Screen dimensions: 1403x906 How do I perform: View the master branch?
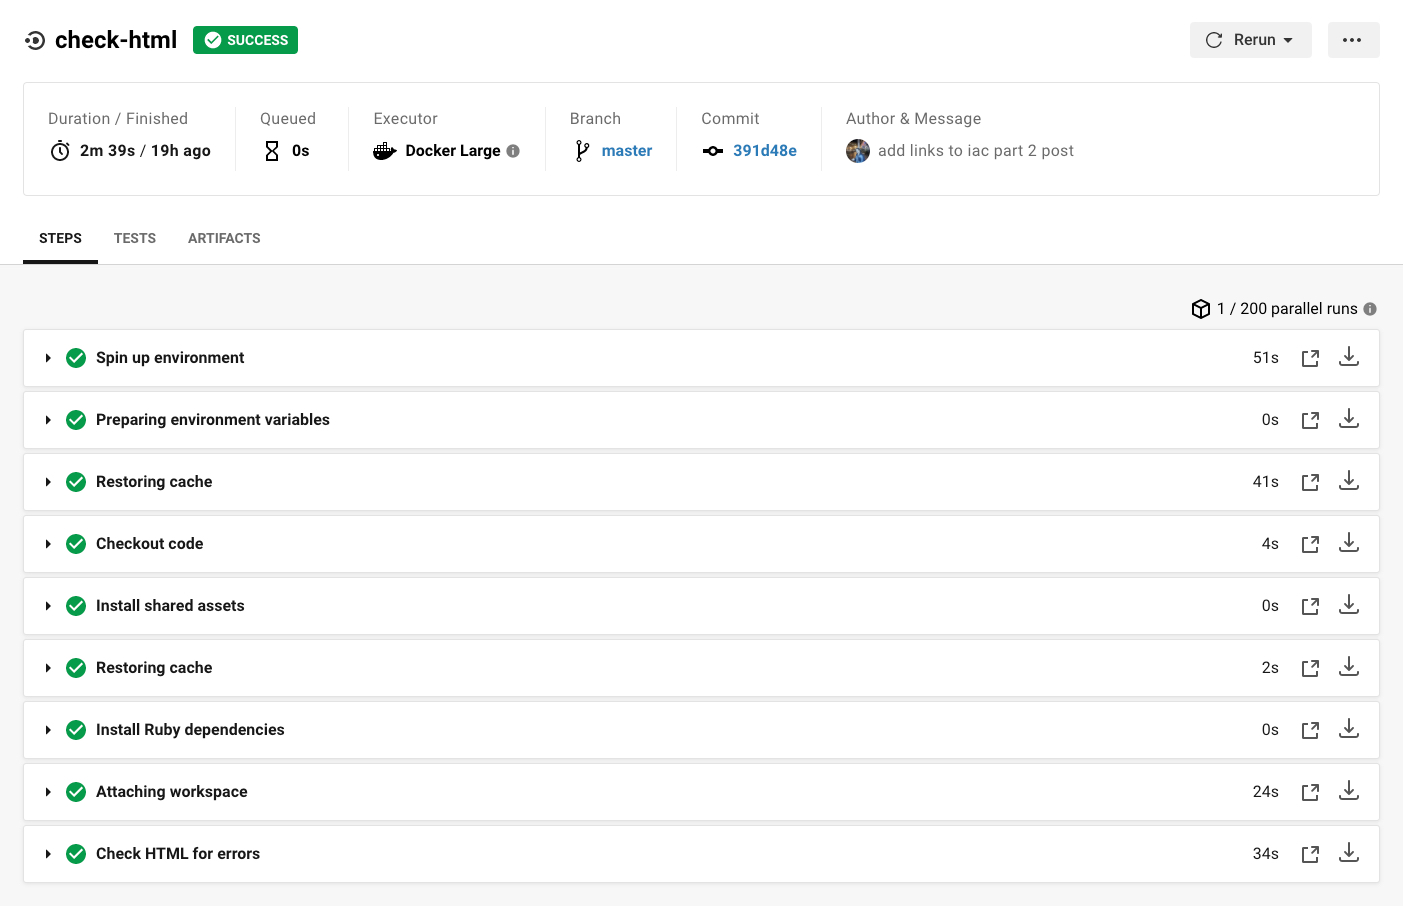pos(627,150)
